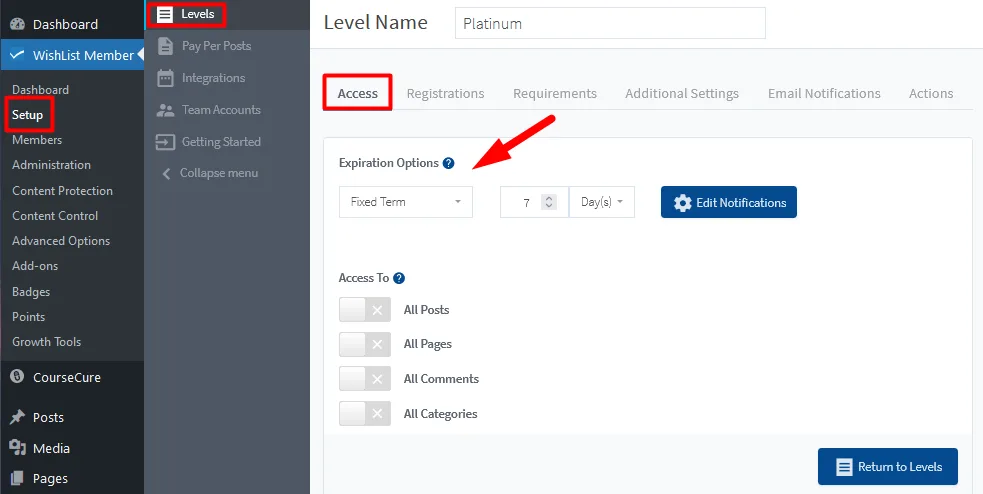This screenshot has height=494, width=983.
Task: Open Content Control in the sidebar
Action: (x=55, y=216)
